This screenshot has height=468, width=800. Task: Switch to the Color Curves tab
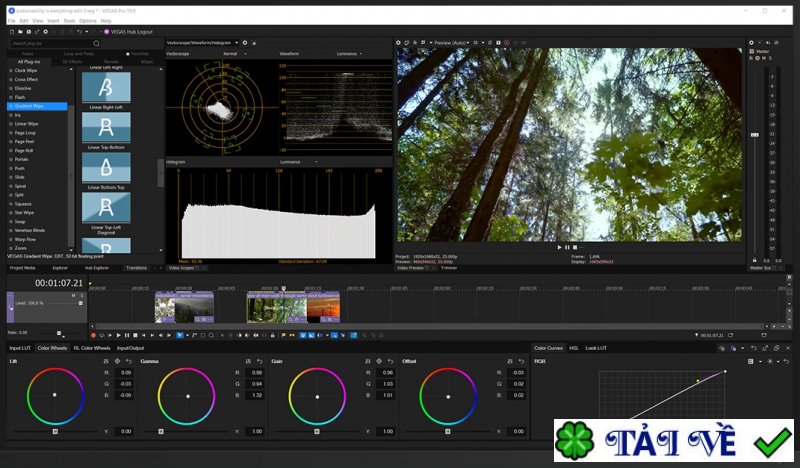tap(548, 348)
